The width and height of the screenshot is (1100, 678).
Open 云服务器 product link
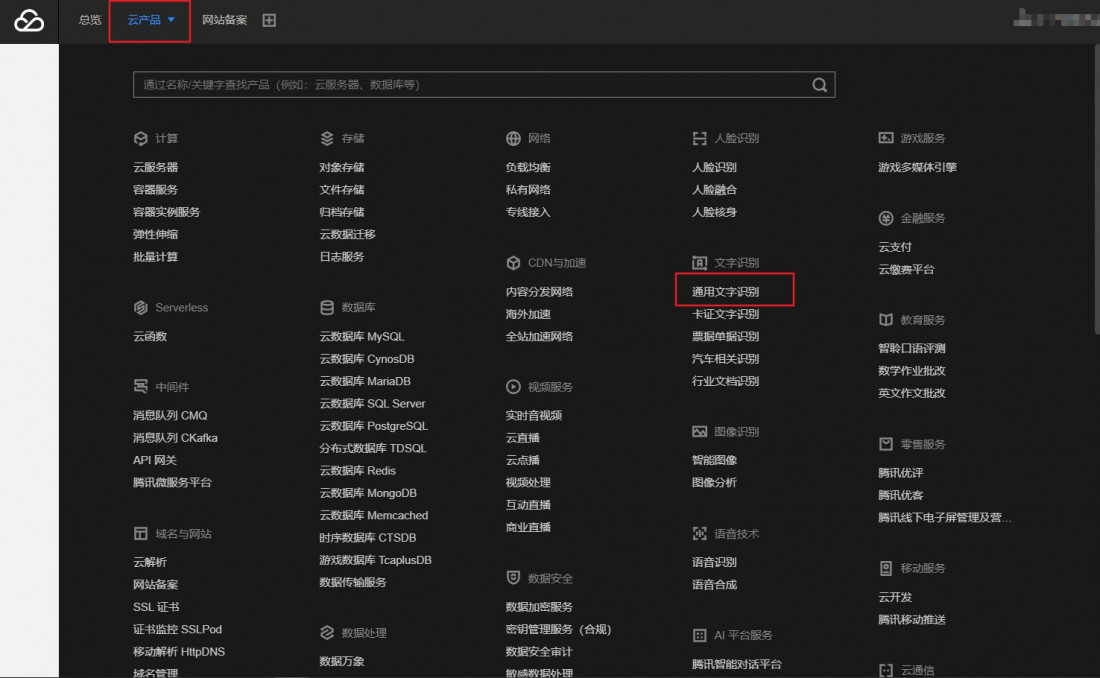[x=155, y=167]
